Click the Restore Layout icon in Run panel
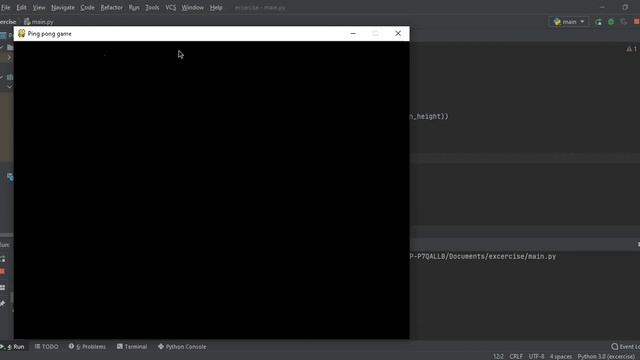Image resolution: width=640 pixels, height=360 pixels. click(x=3, y=288)
